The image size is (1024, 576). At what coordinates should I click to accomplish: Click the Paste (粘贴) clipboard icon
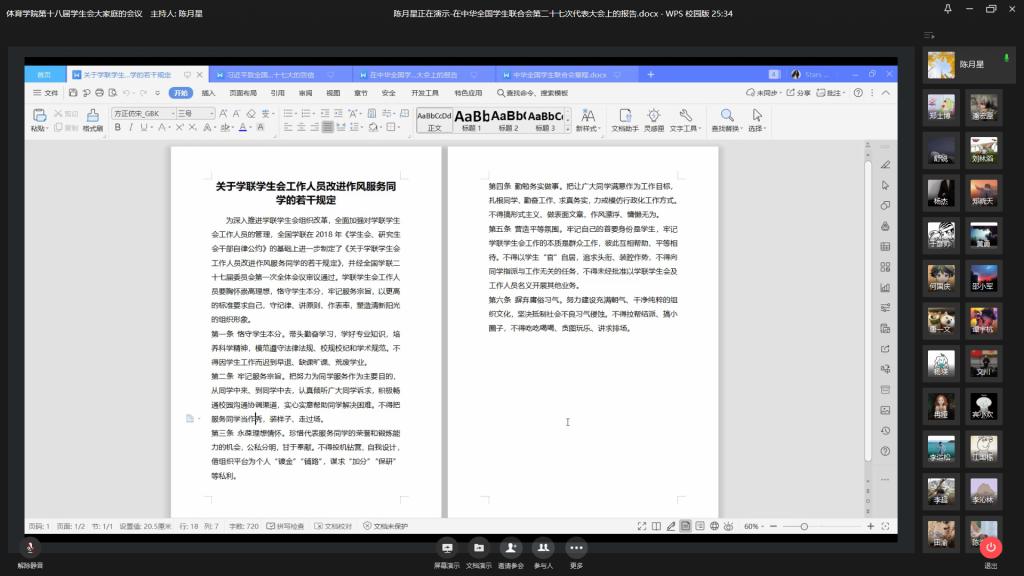(x=38, y=116)
